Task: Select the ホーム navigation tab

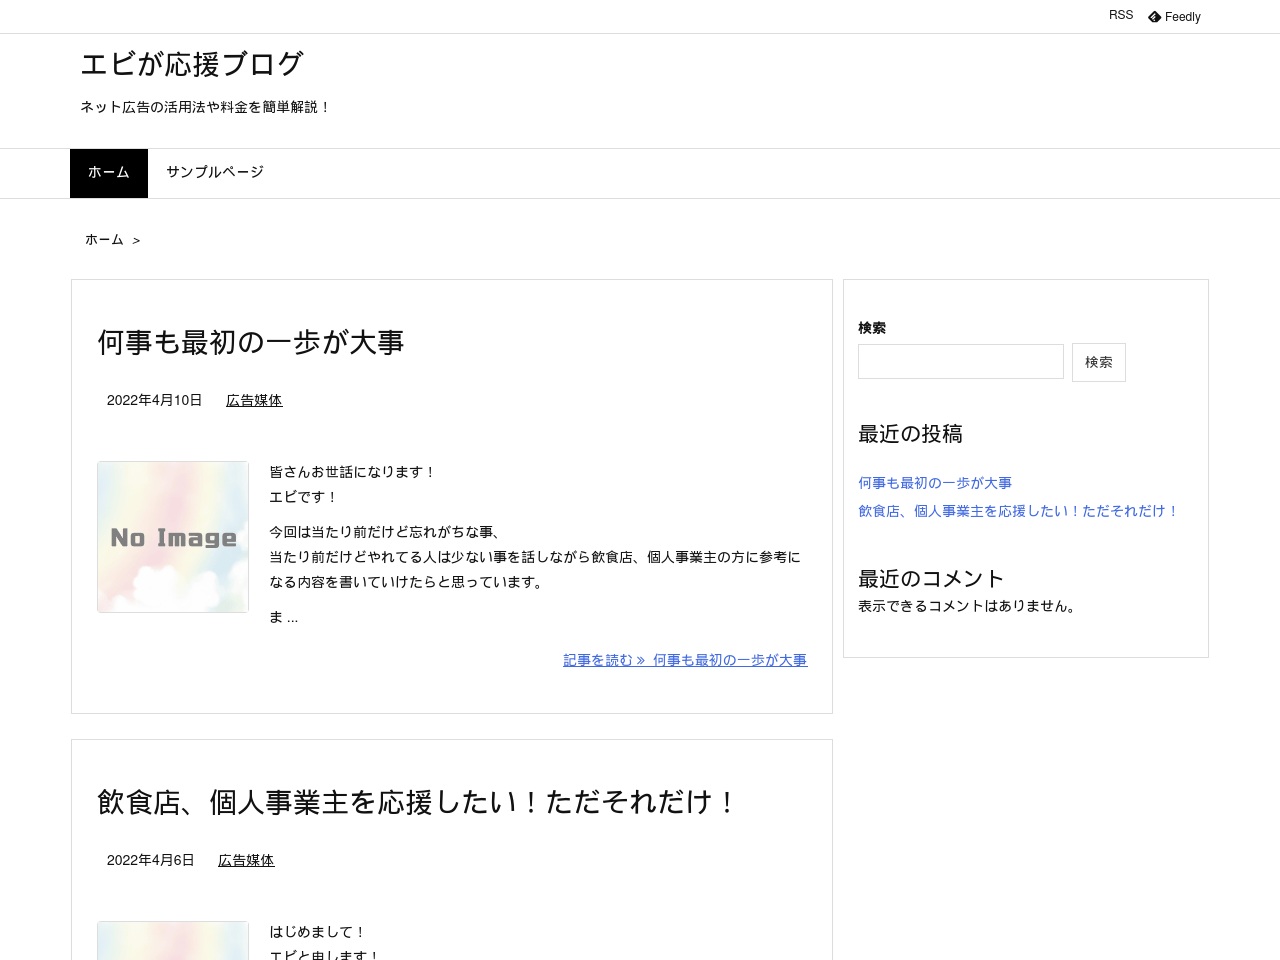Action: 109,173
